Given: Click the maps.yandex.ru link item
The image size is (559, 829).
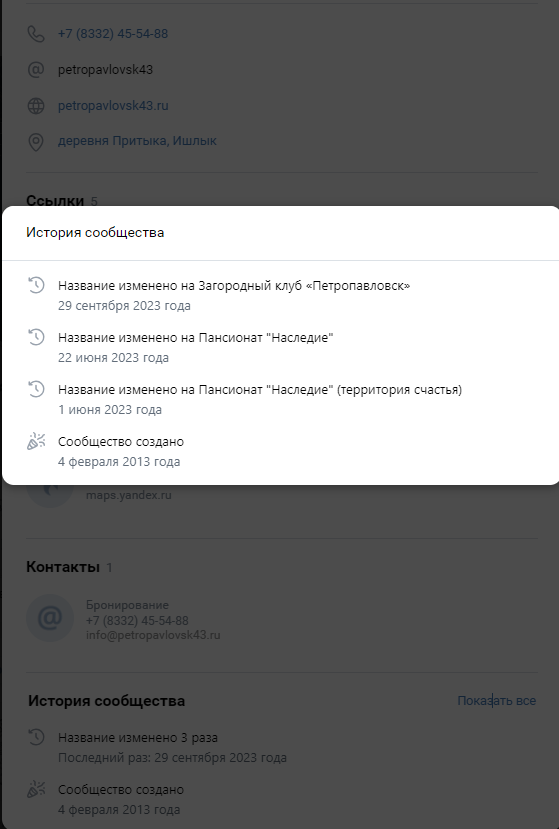Looking at the screenshot, I should point(129,495).
